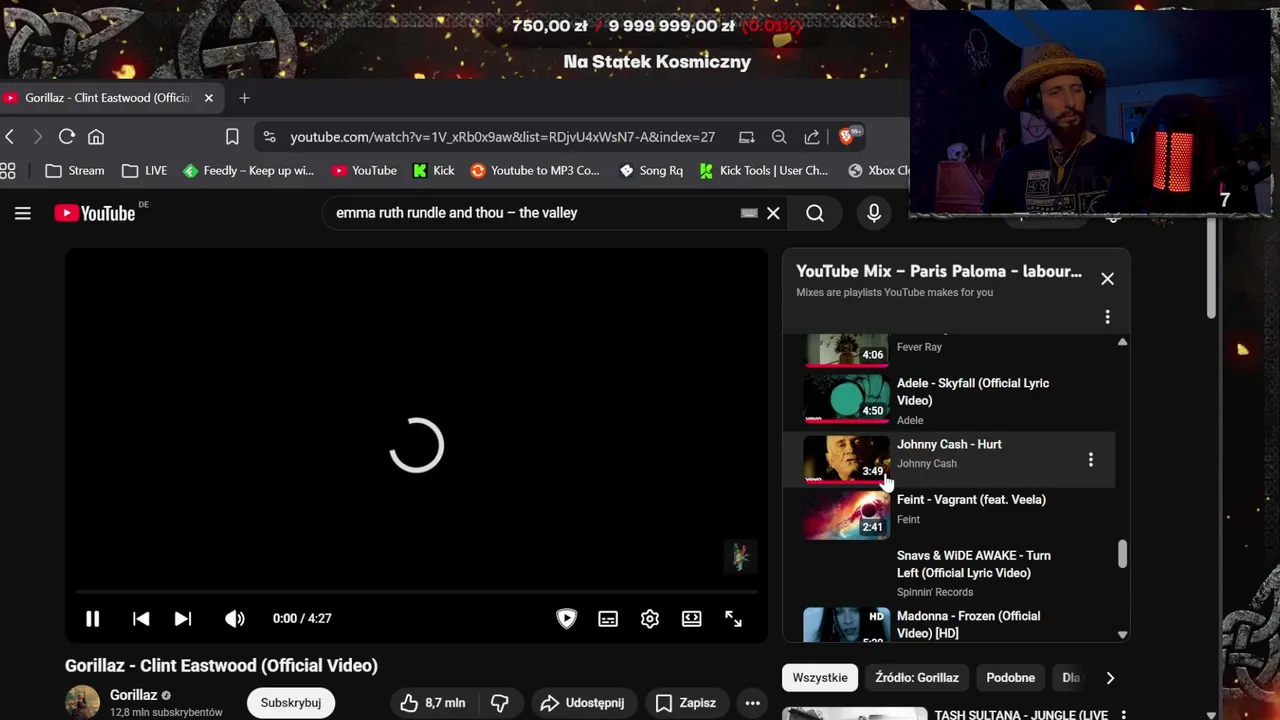
Task: Open the Kick bookmark
Action: coord(434,171)
